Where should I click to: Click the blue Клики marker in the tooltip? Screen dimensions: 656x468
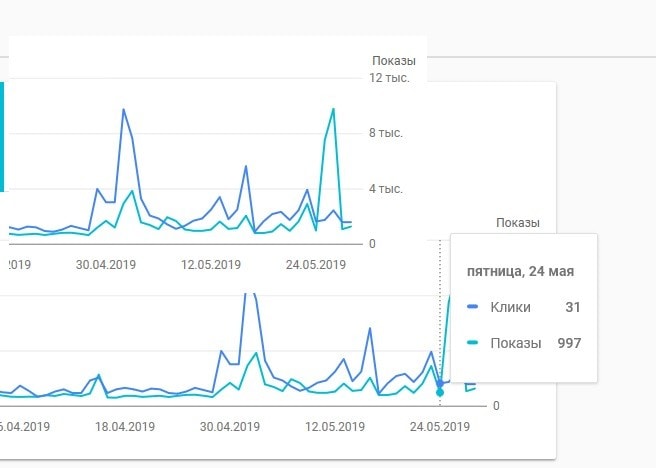472,307
